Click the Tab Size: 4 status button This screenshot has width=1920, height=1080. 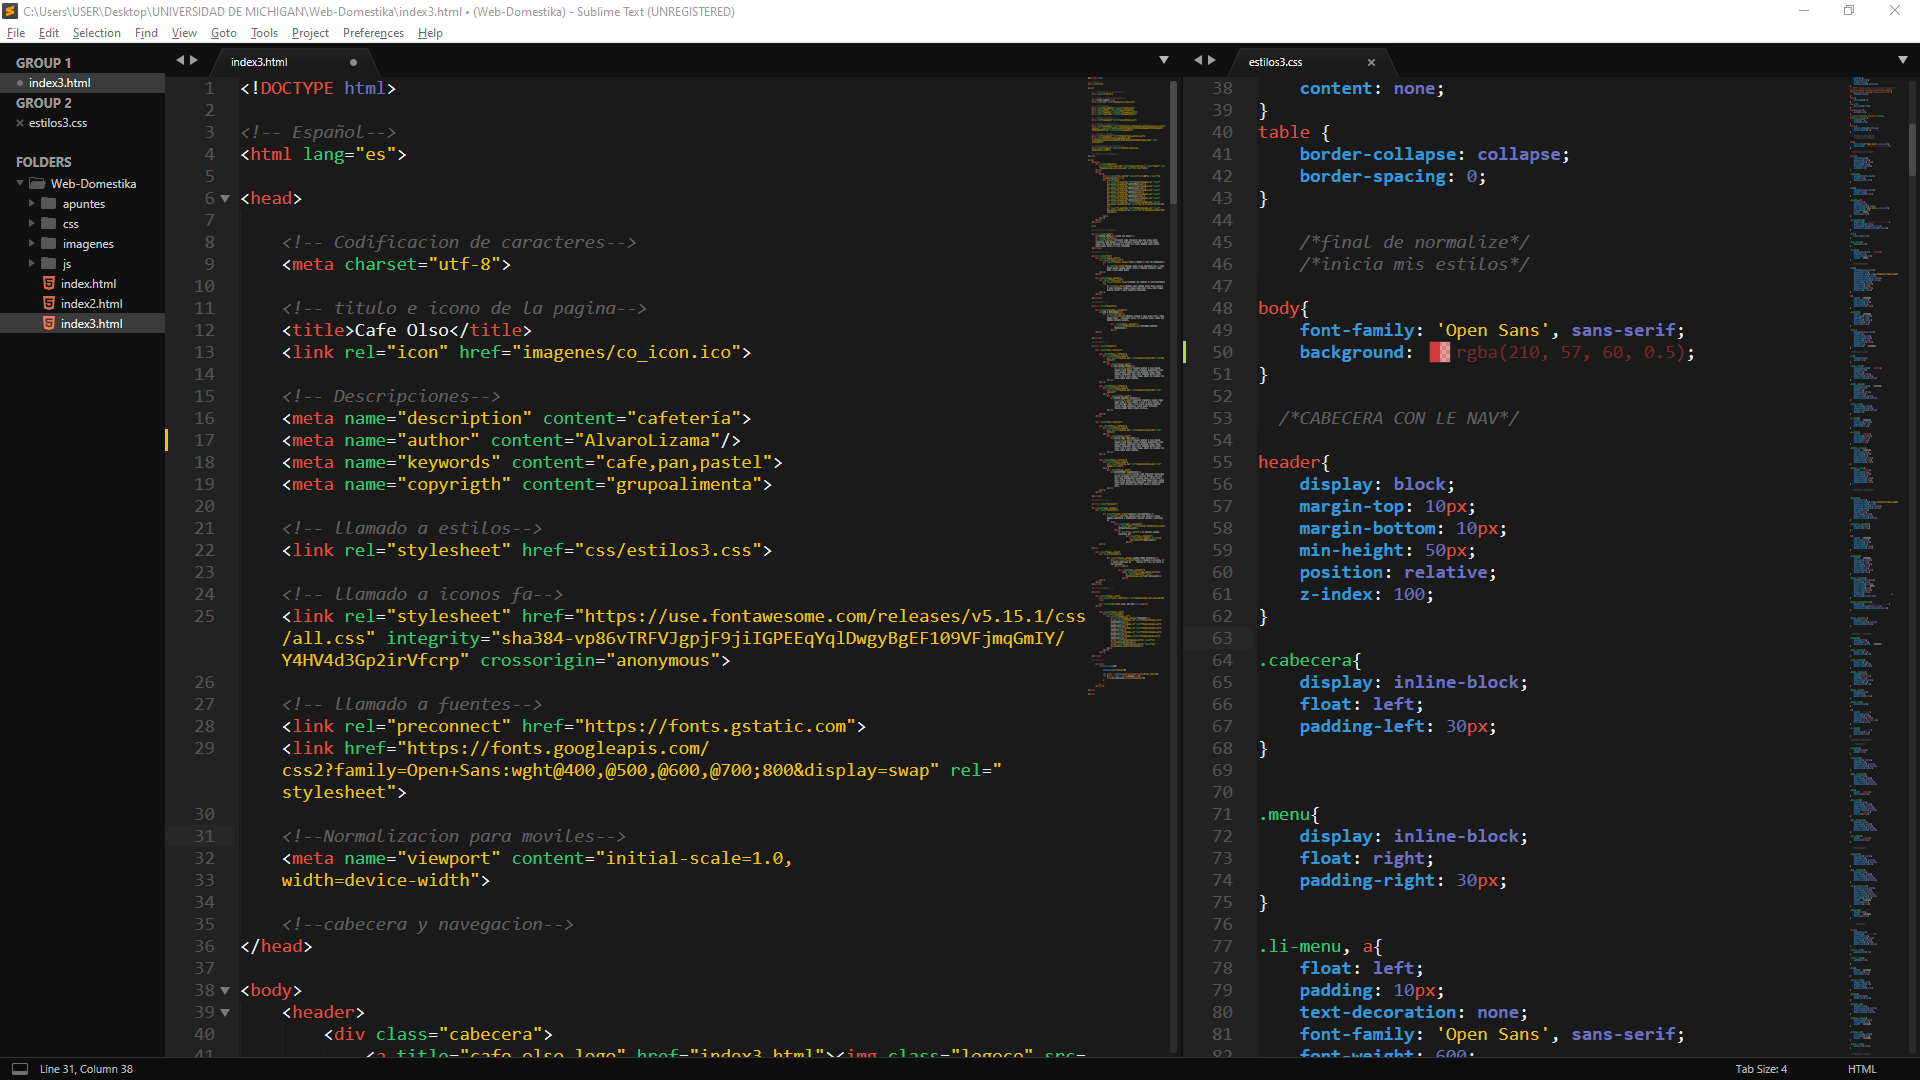(x=1761, y=1069)
